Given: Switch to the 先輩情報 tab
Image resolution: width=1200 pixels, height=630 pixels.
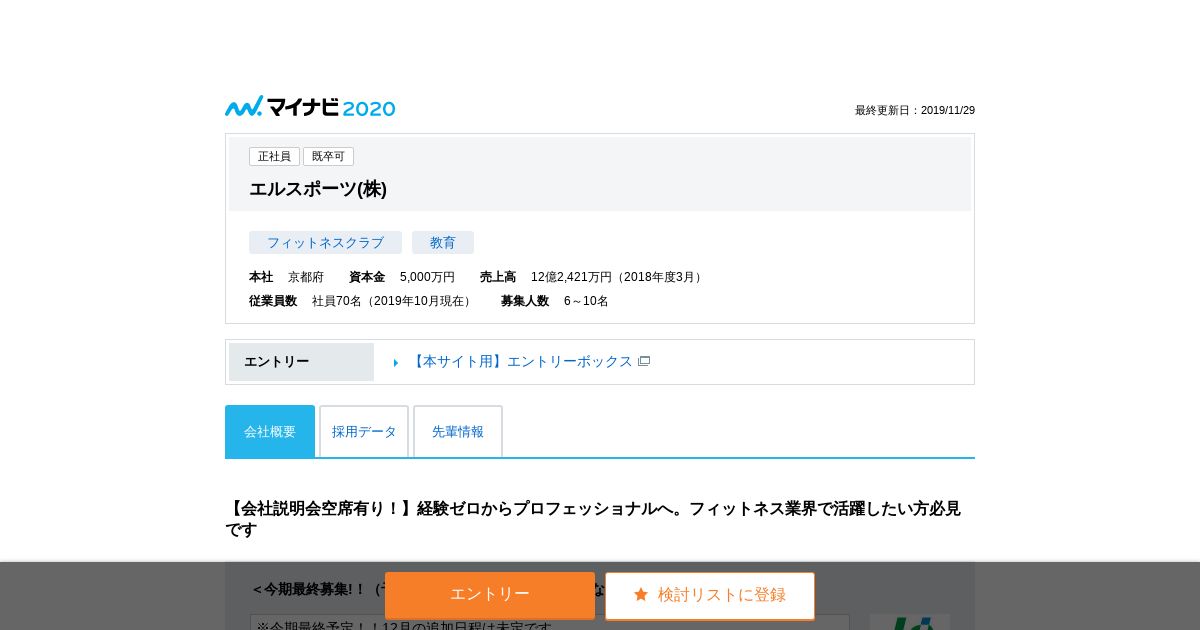Looking at the screenshot, I should tap(458, 432).
